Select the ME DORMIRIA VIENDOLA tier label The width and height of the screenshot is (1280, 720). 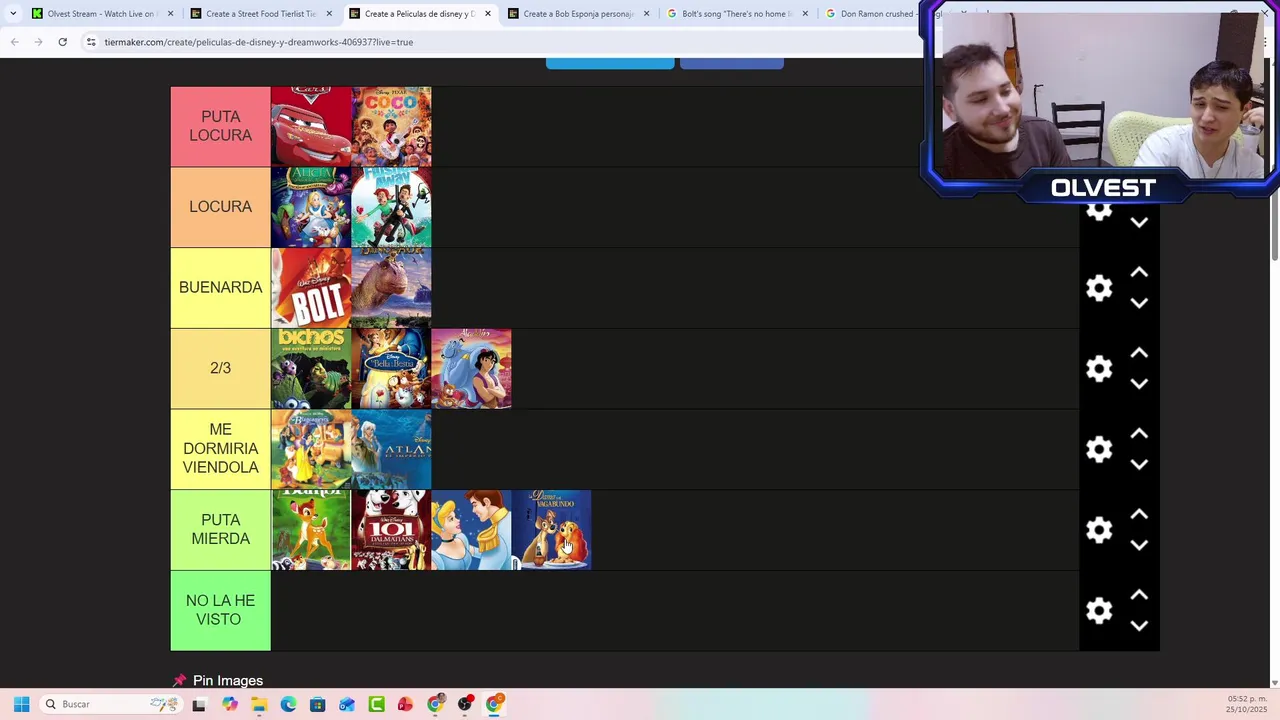[220, 449]
